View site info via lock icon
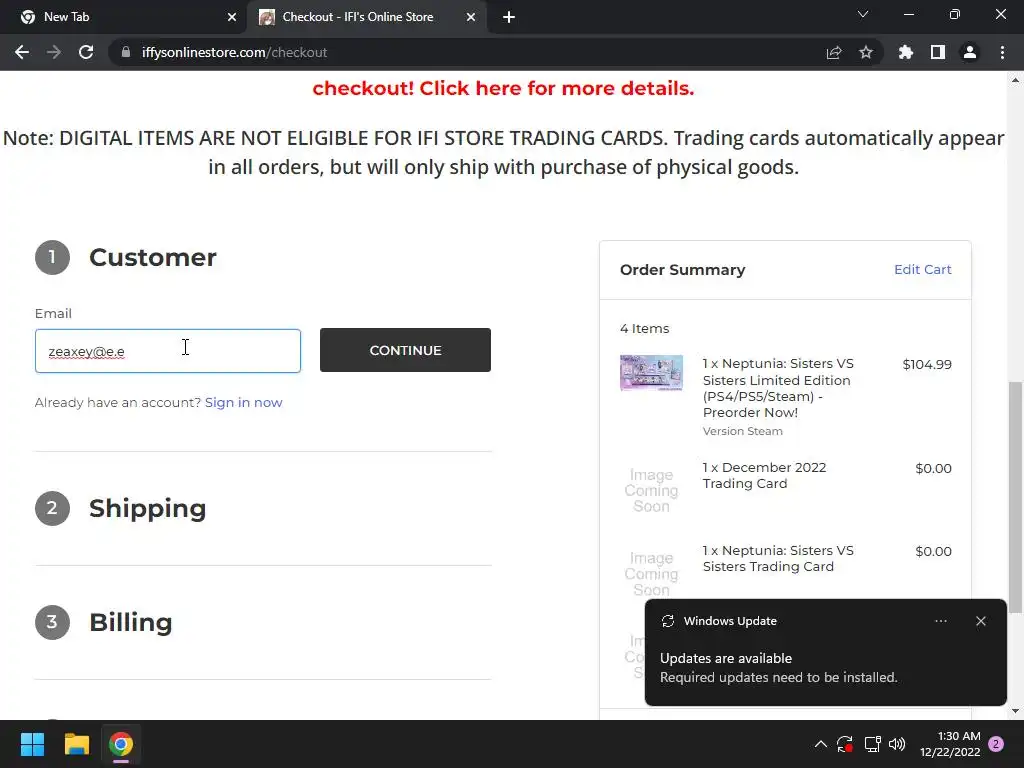 click(125, 52)
